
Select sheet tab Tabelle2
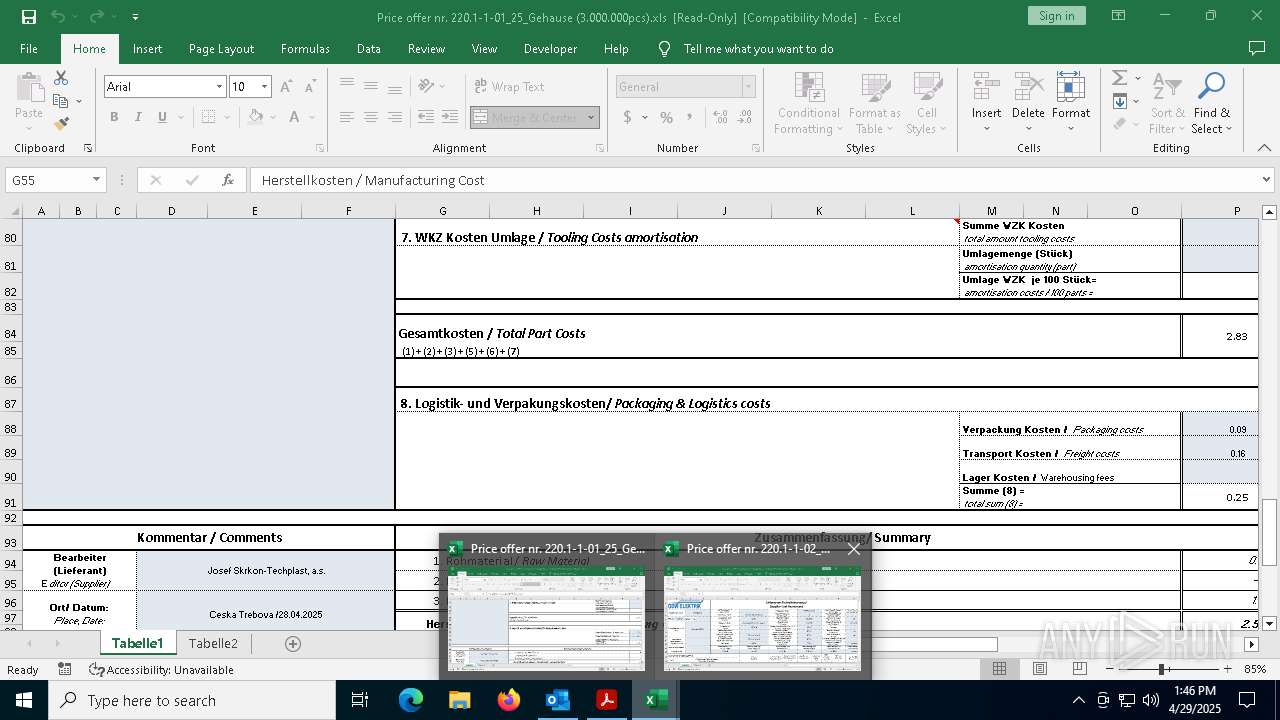pos(213,643)
